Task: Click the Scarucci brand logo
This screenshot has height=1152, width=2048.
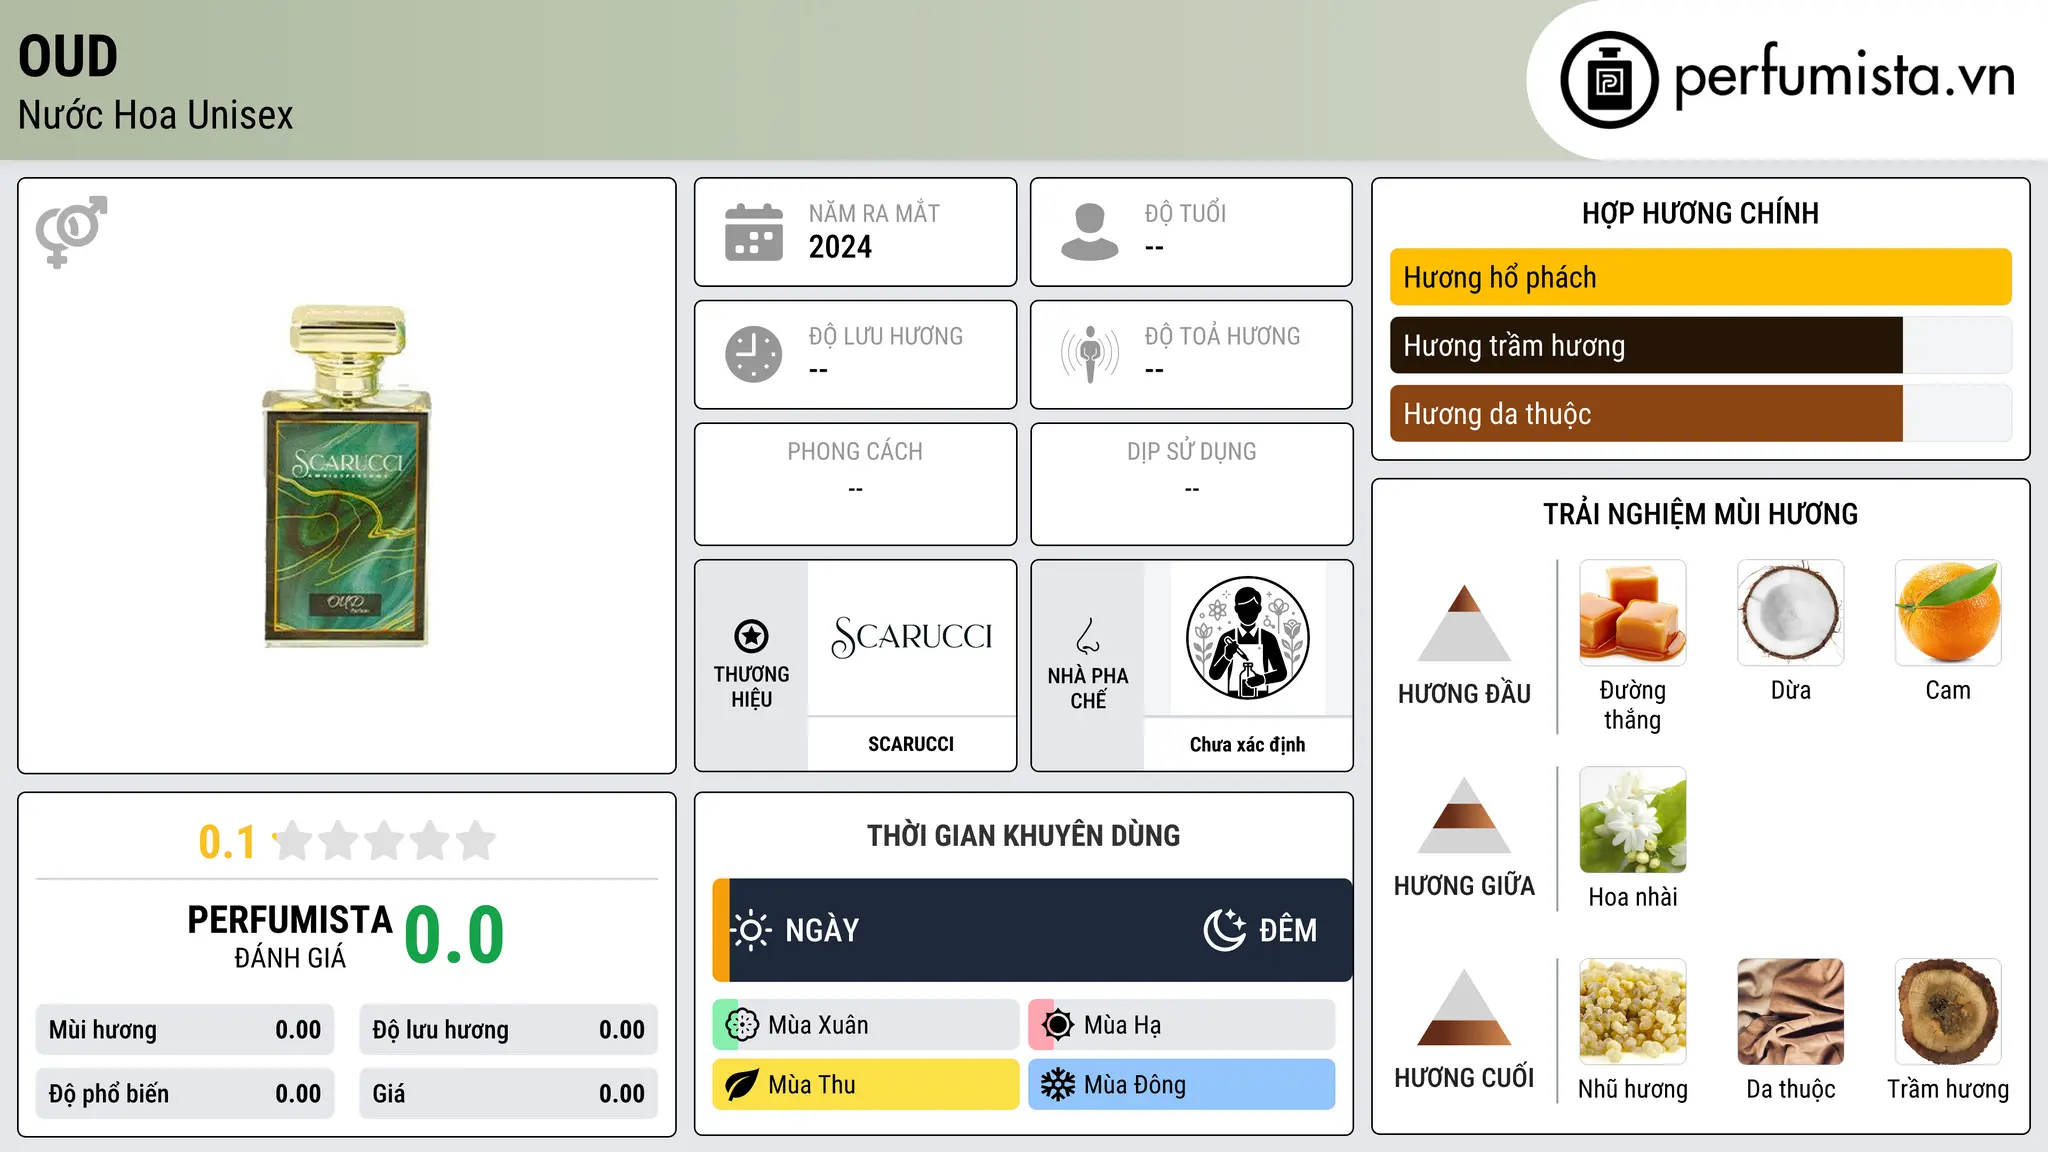Action: (911, 637)
